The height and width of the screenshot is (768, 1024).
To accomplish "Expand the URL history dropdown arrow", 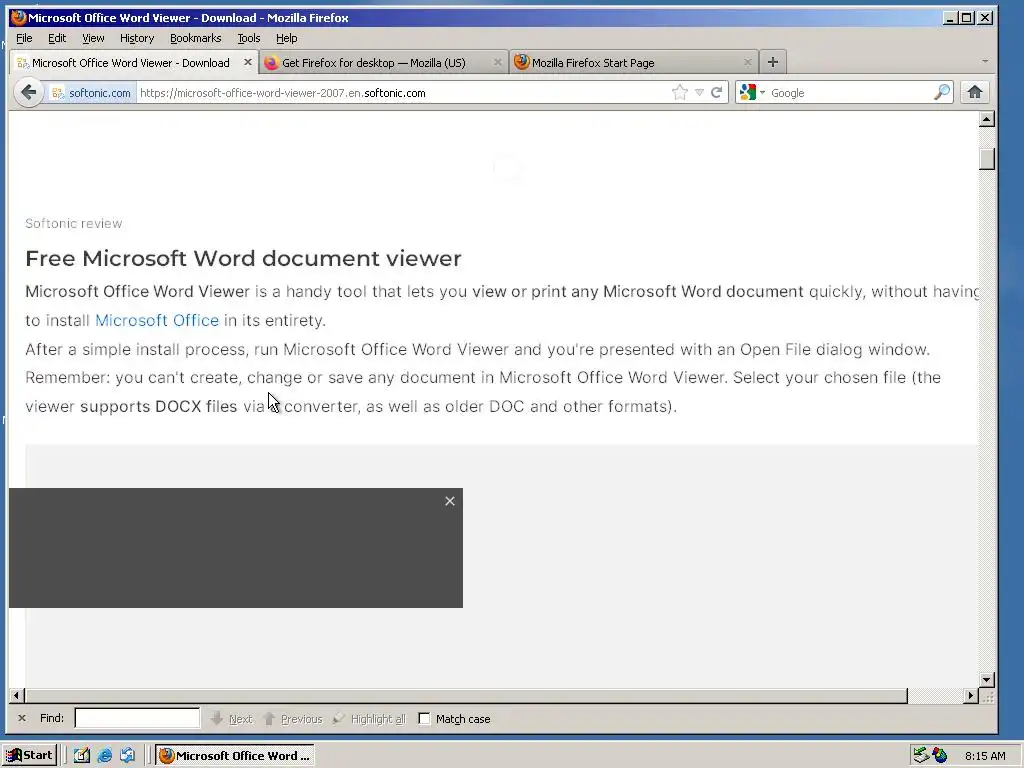I will click(x=699, y=93).
